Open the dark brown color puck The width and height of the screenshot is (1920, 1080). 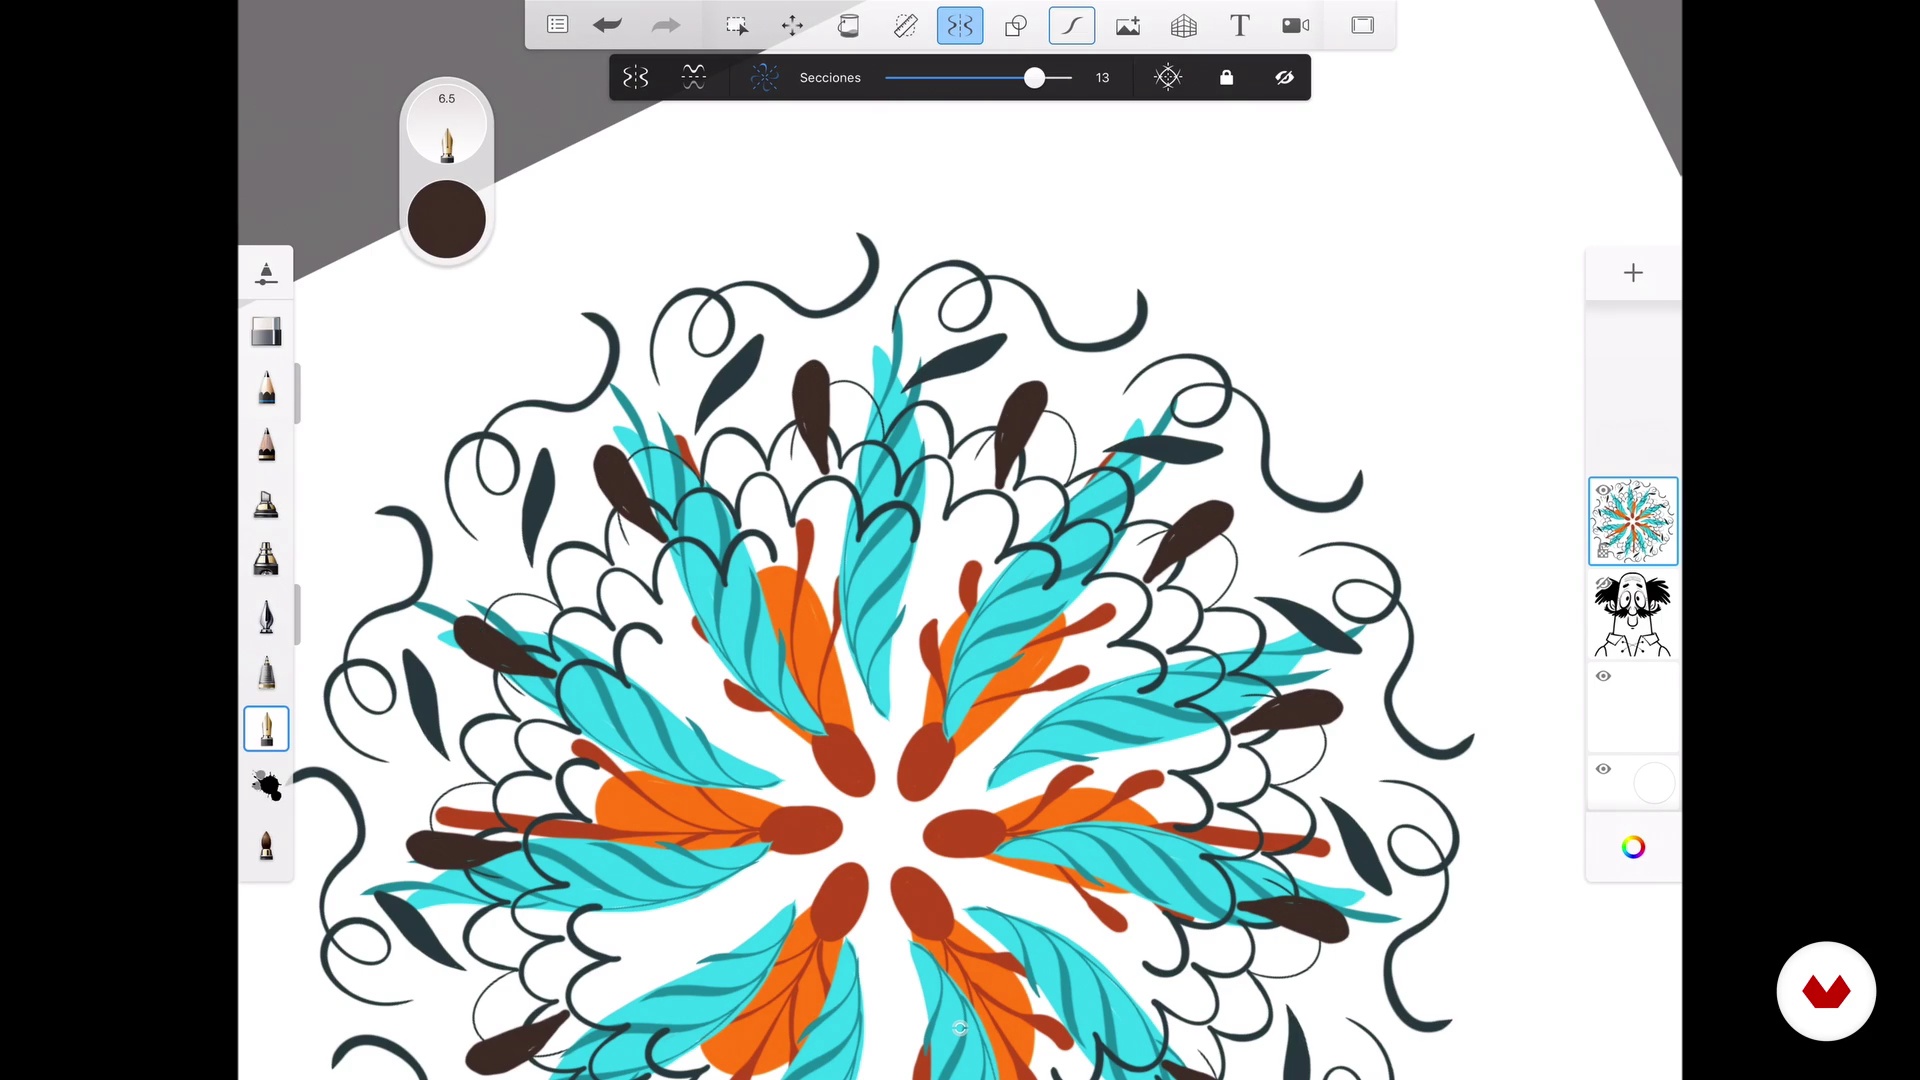pyautogui.click(x=447, y=219)
